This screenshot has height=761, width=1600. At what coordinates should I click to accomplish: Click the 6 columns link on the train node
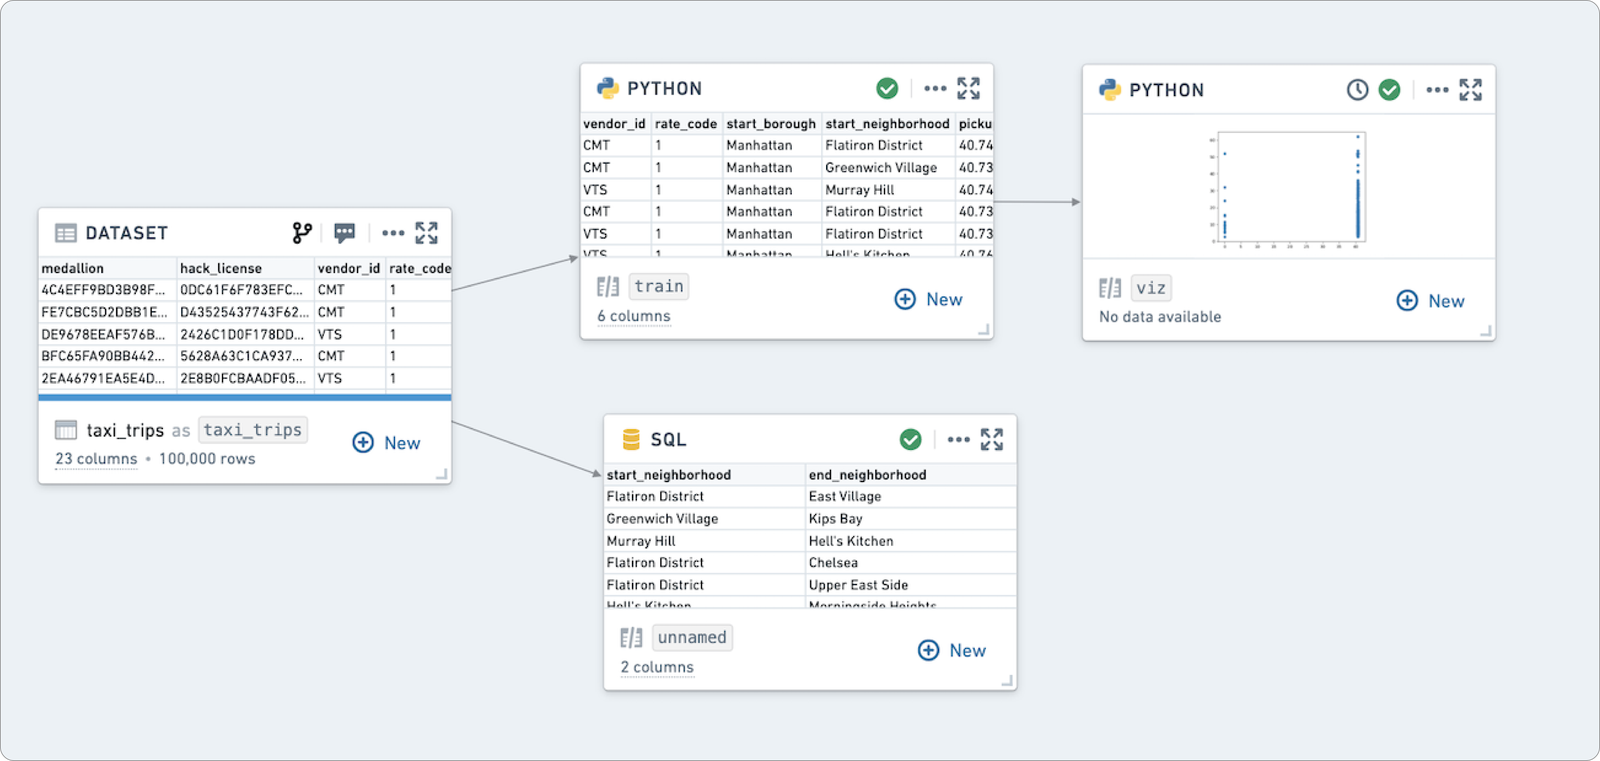point(634,316)
